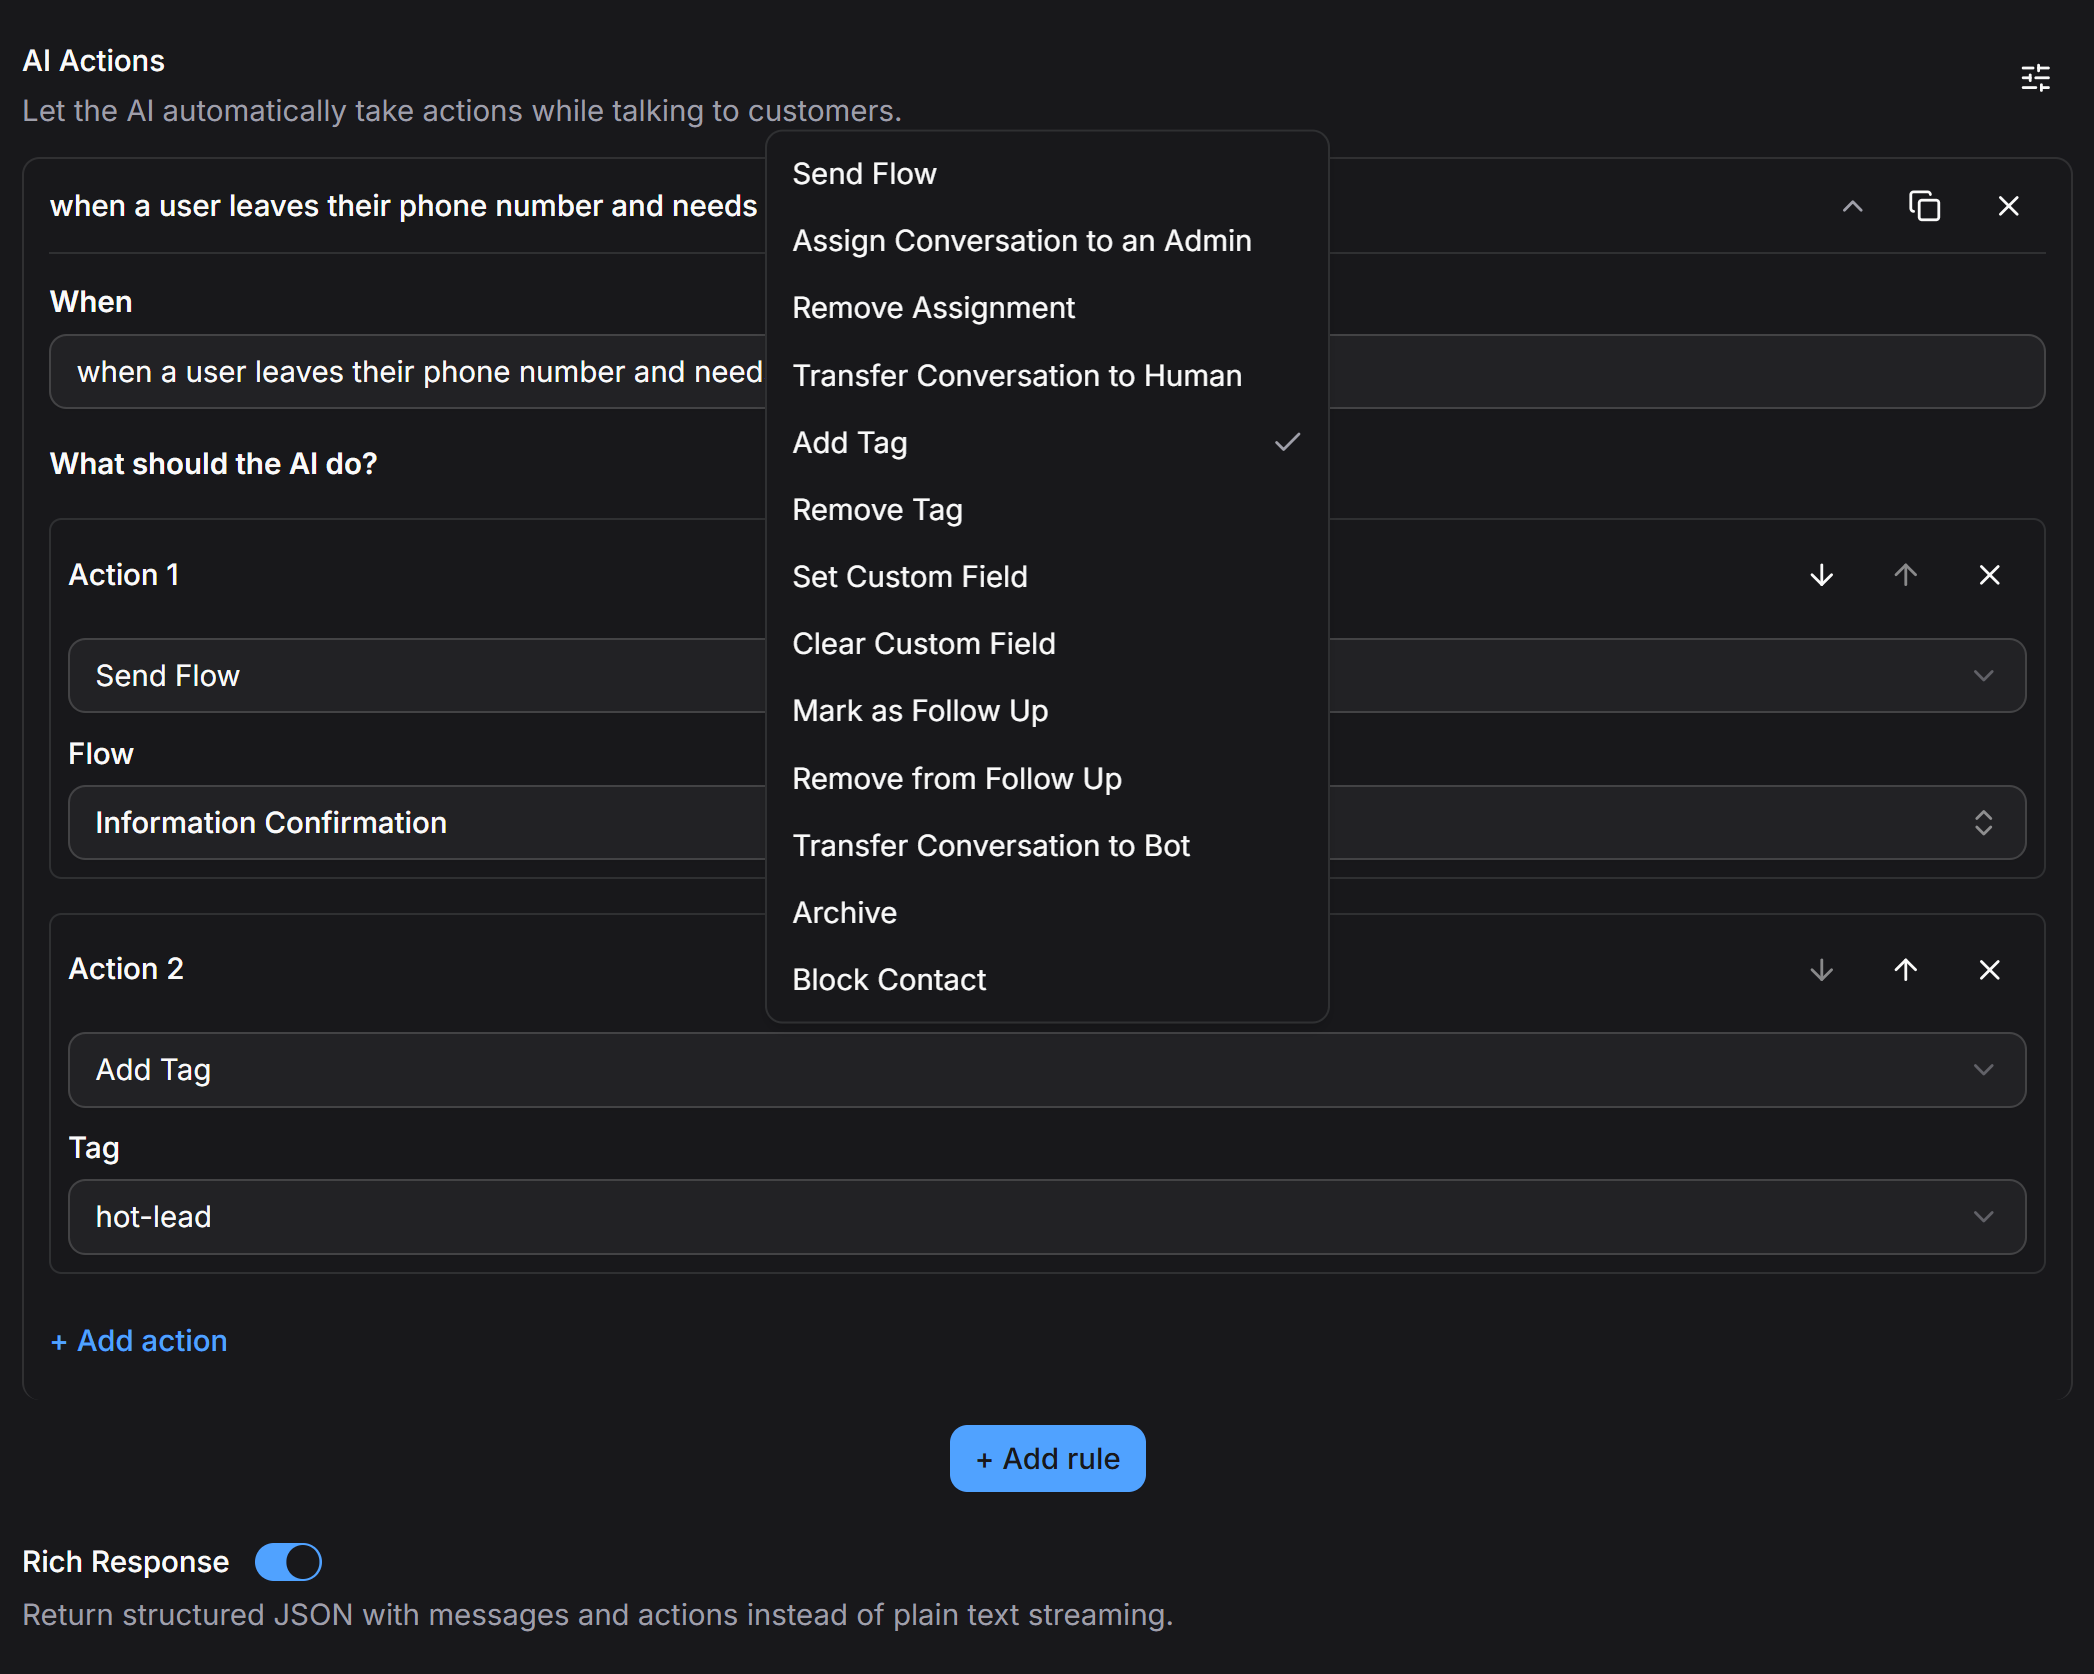The image size is (2094, 1674).
Task: Pick Remove Tag from the menu
Action: (1047, 509)
